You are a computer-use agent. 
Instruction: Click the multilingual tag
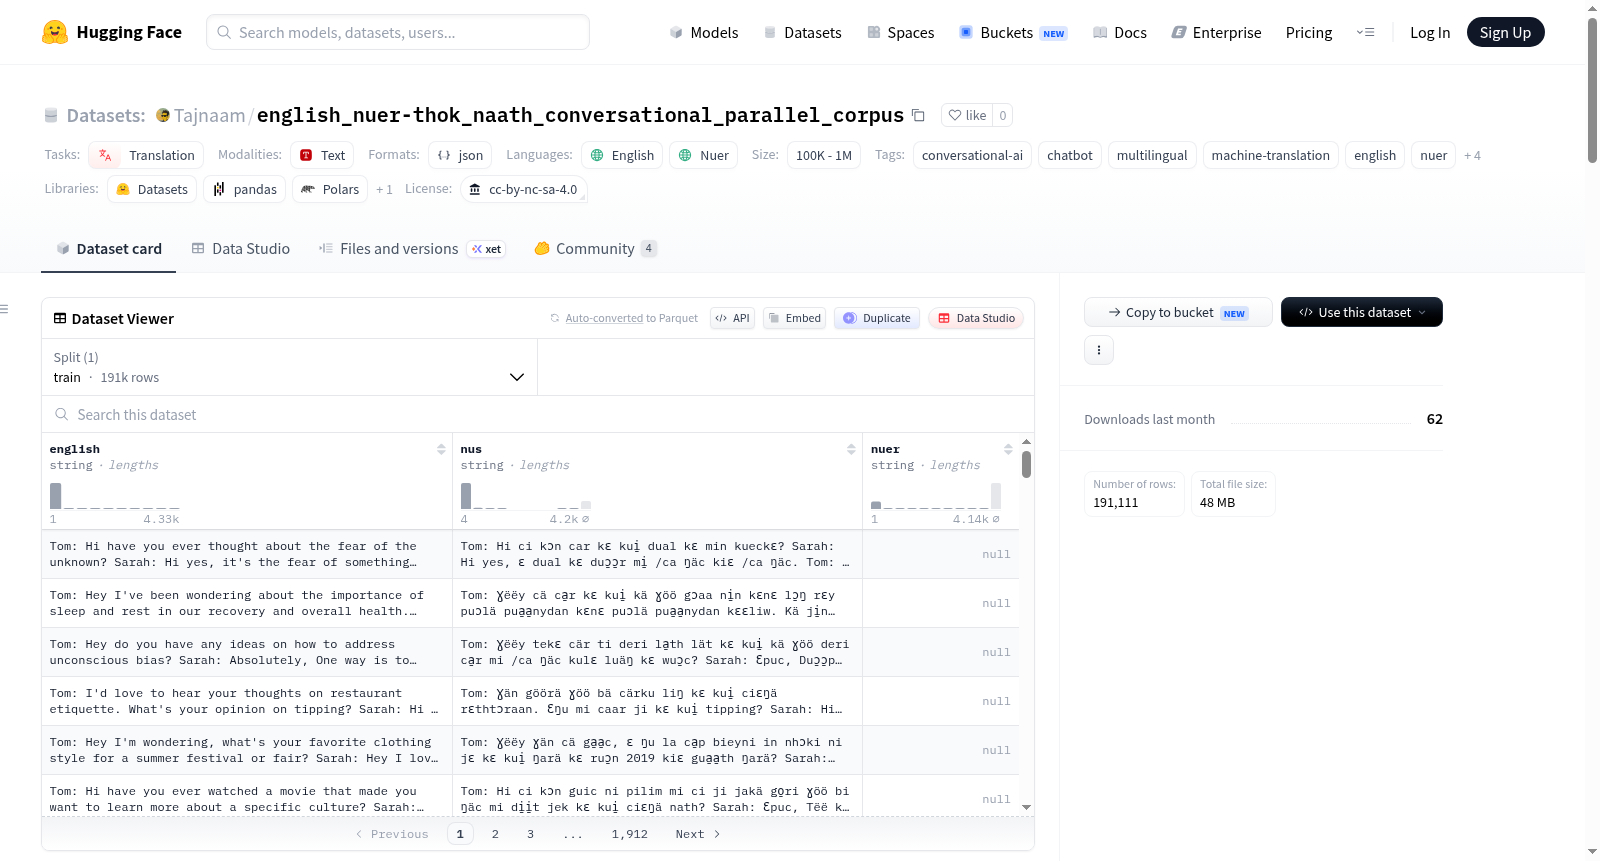(1152, 155)
